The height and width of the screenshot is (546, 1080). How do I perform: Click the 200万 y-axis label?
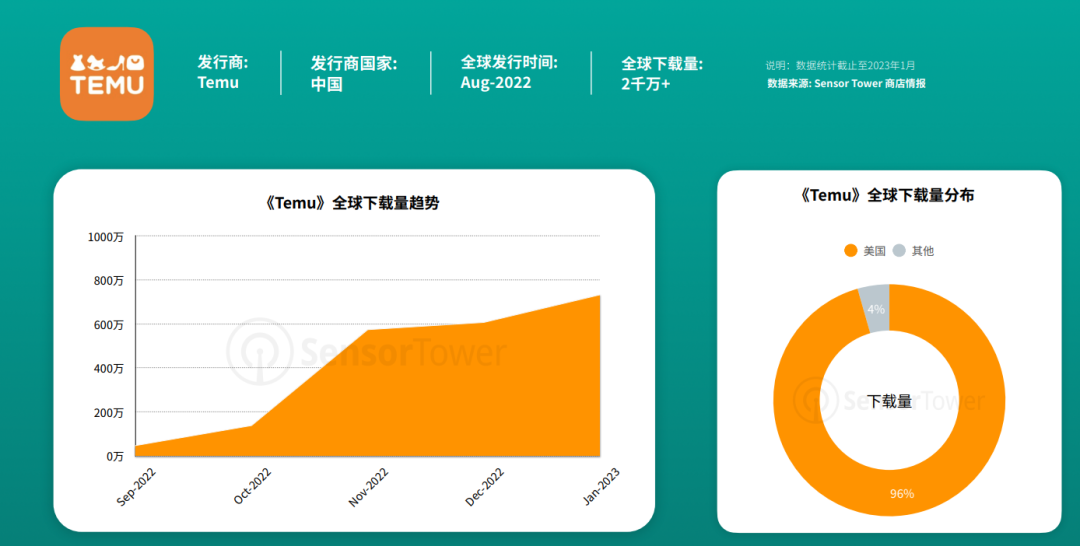point(108,413)
